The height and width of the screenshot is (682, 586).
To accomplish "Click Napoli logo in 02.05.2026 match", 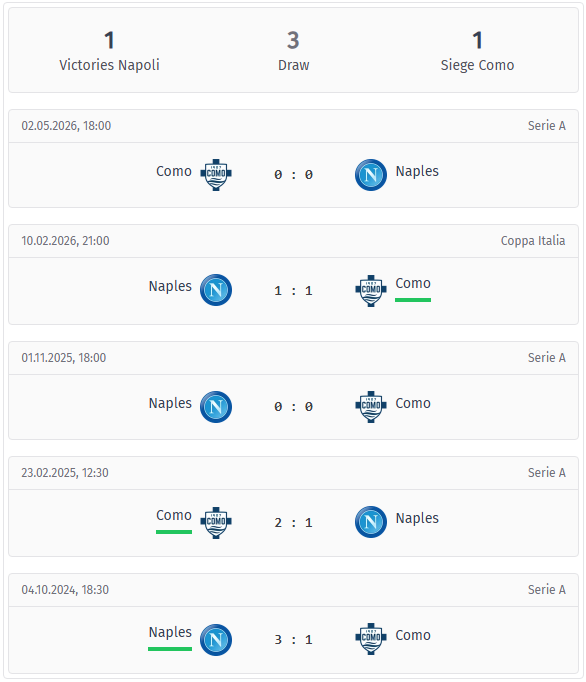I will 371,175.
